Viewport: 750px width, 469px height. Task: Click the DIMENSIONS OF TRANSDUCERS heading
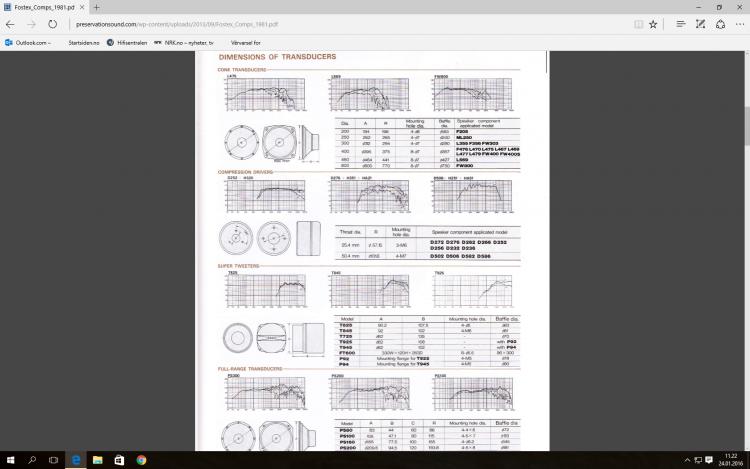click(277, 57)
